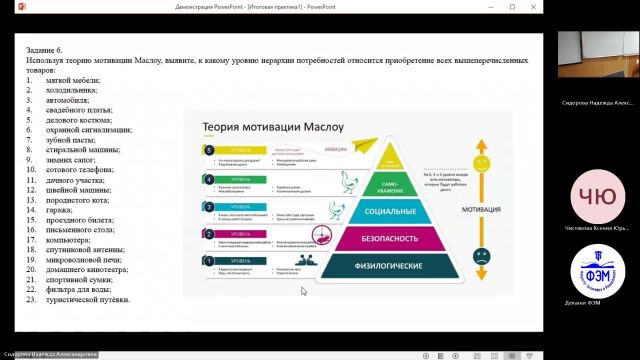Viewport: 640px width, 360px height.
Task: Switch to Slide Sorter view icon
Action: click(x=494, y=356)
